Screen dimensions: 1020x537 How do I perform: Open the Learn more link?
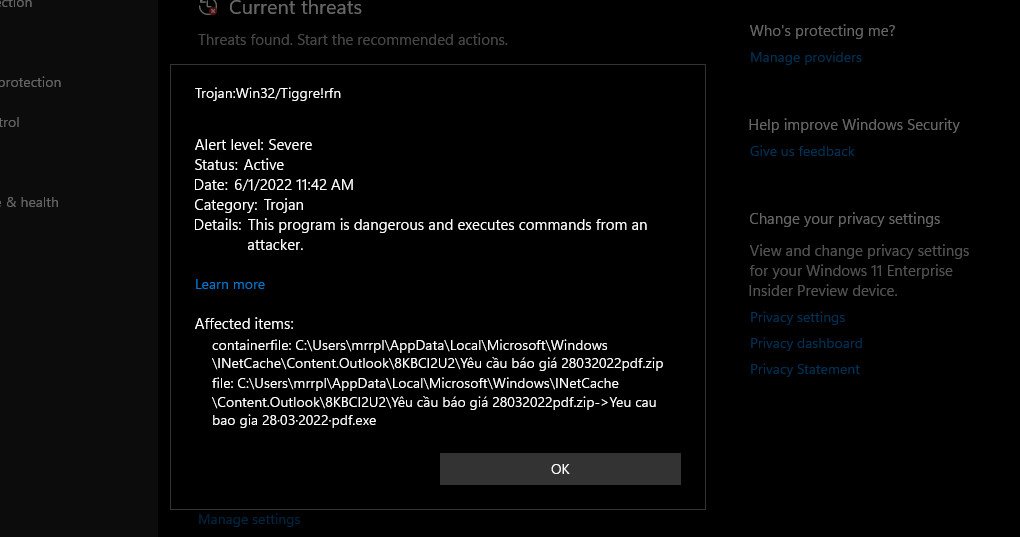[230, 284]
